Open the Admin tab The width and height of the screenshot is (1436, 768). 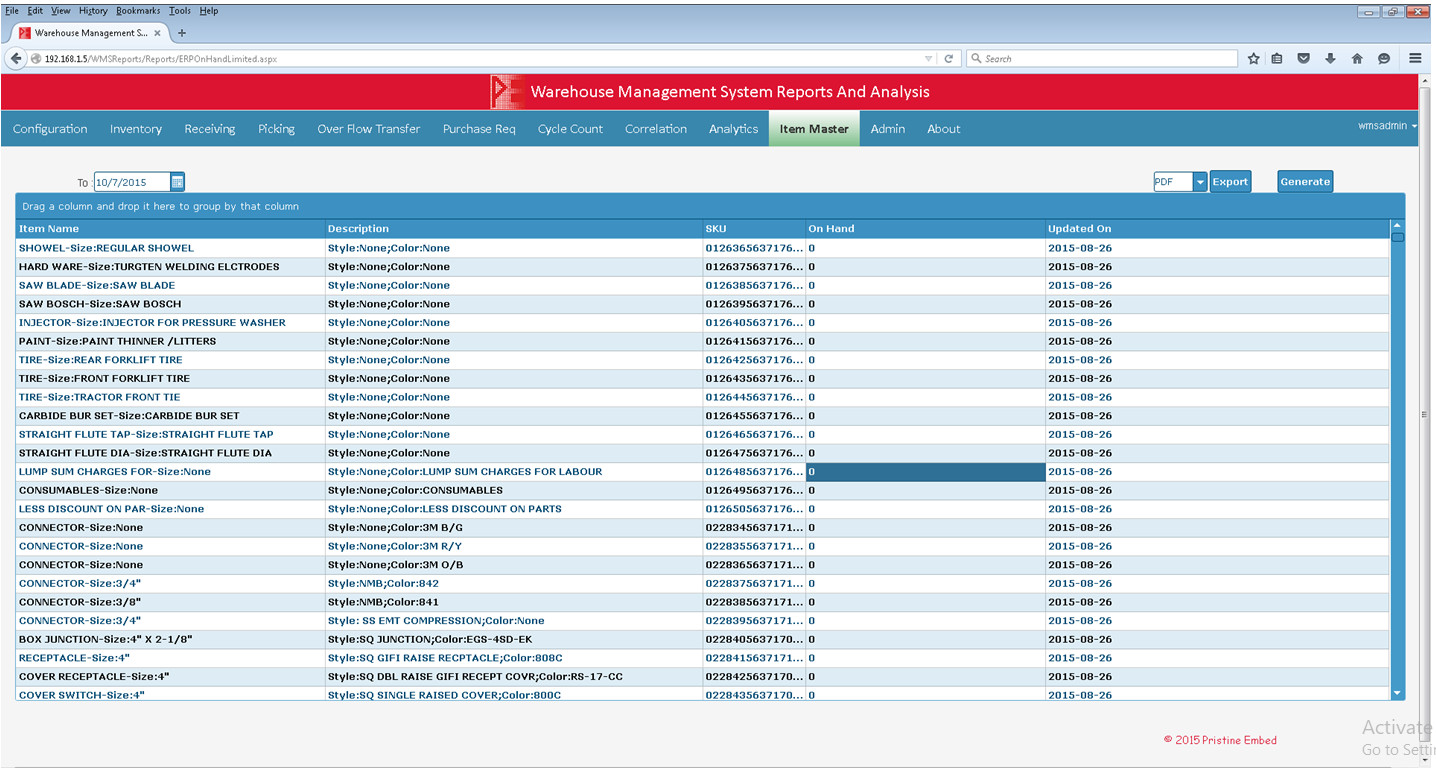(888, 129)
